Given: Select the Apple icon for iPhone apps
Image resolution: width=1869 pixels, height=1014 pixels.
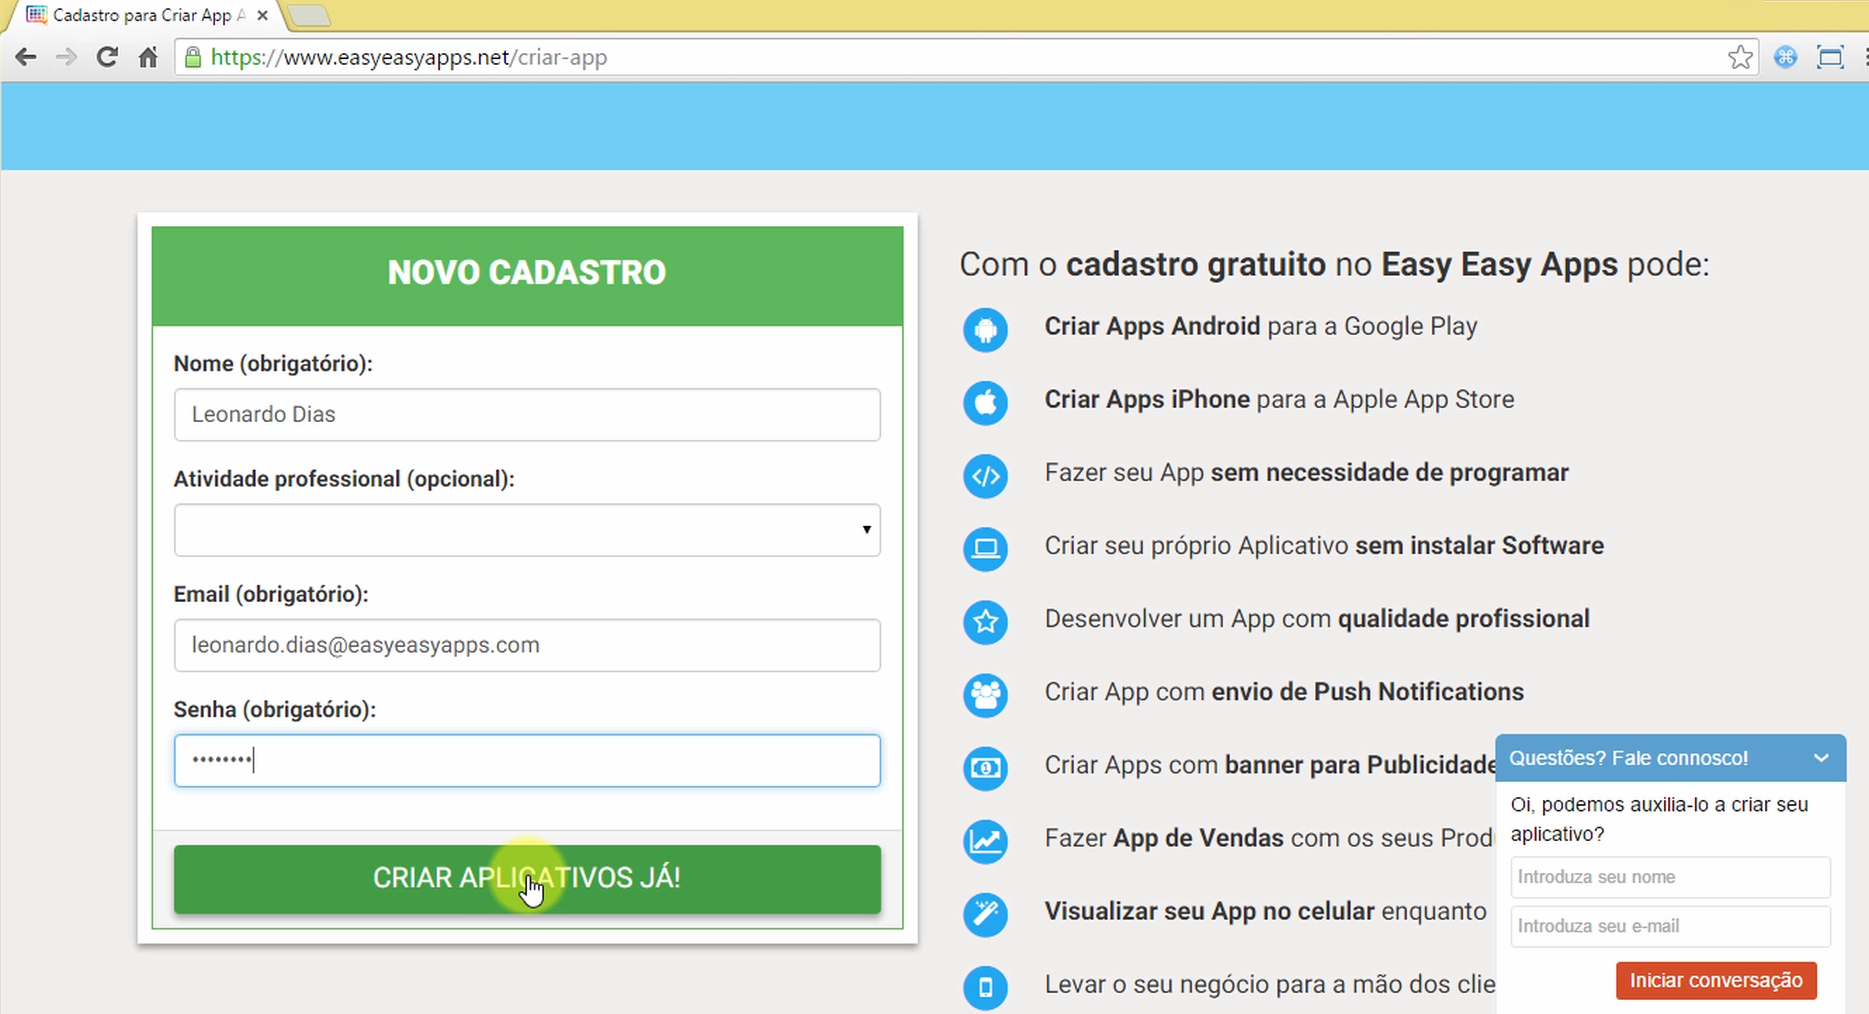Looking at the screenshot, I should [985, 403].
